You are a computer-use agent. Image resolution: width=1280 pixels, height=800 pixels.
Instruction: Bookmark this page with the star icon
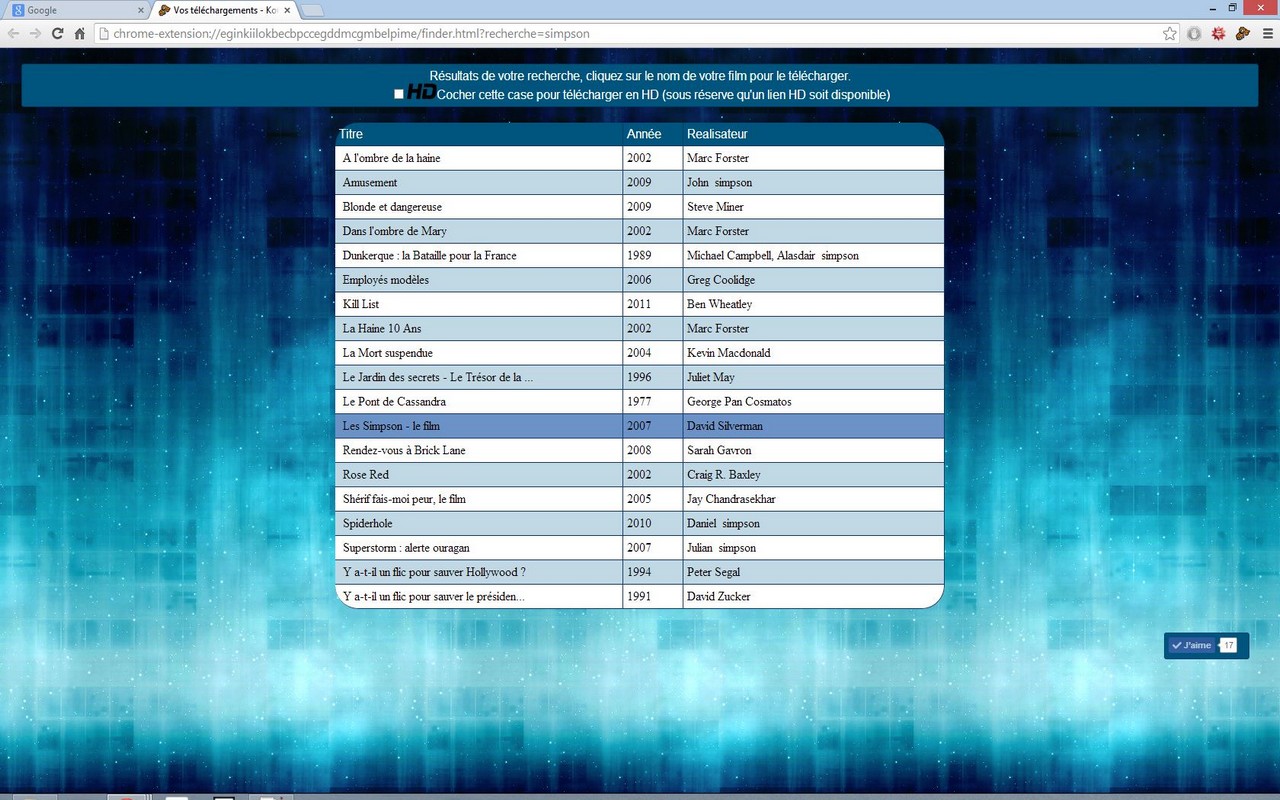click(x=1170, y=33)
